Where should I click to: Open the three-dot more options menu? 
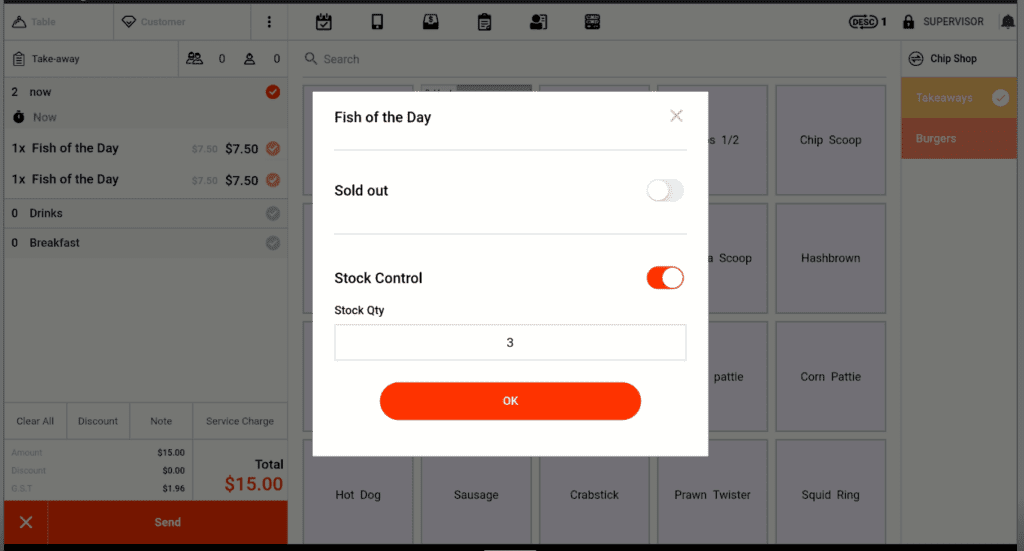[268, 21]
